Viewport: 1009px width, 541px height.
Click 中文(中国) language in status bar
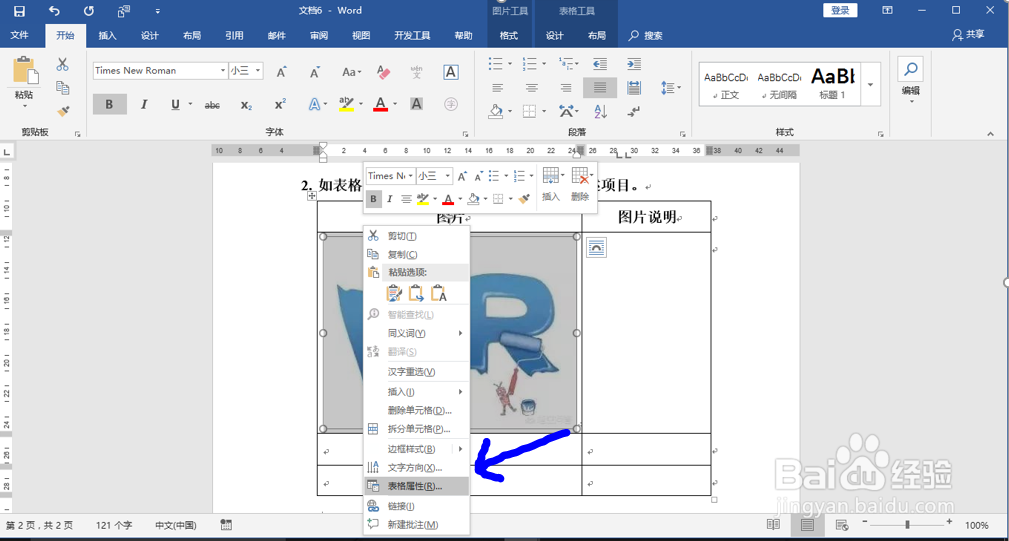click(x=176, y=526)
